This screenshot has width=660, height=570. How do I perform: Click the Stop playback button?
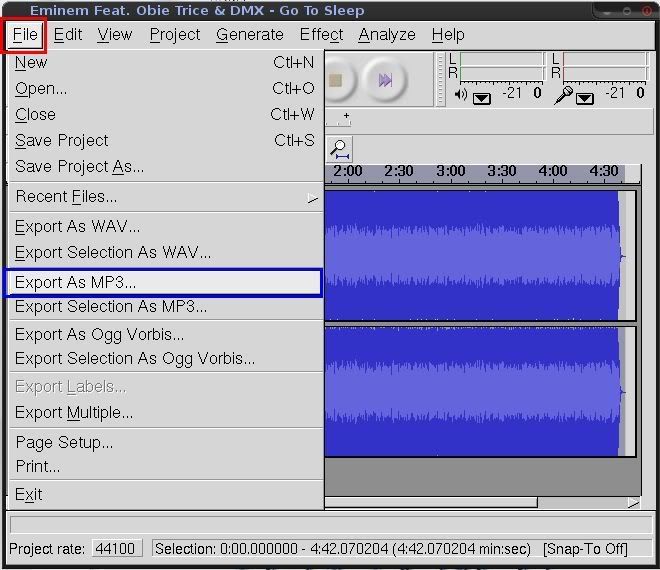click(x=338, y=80)
